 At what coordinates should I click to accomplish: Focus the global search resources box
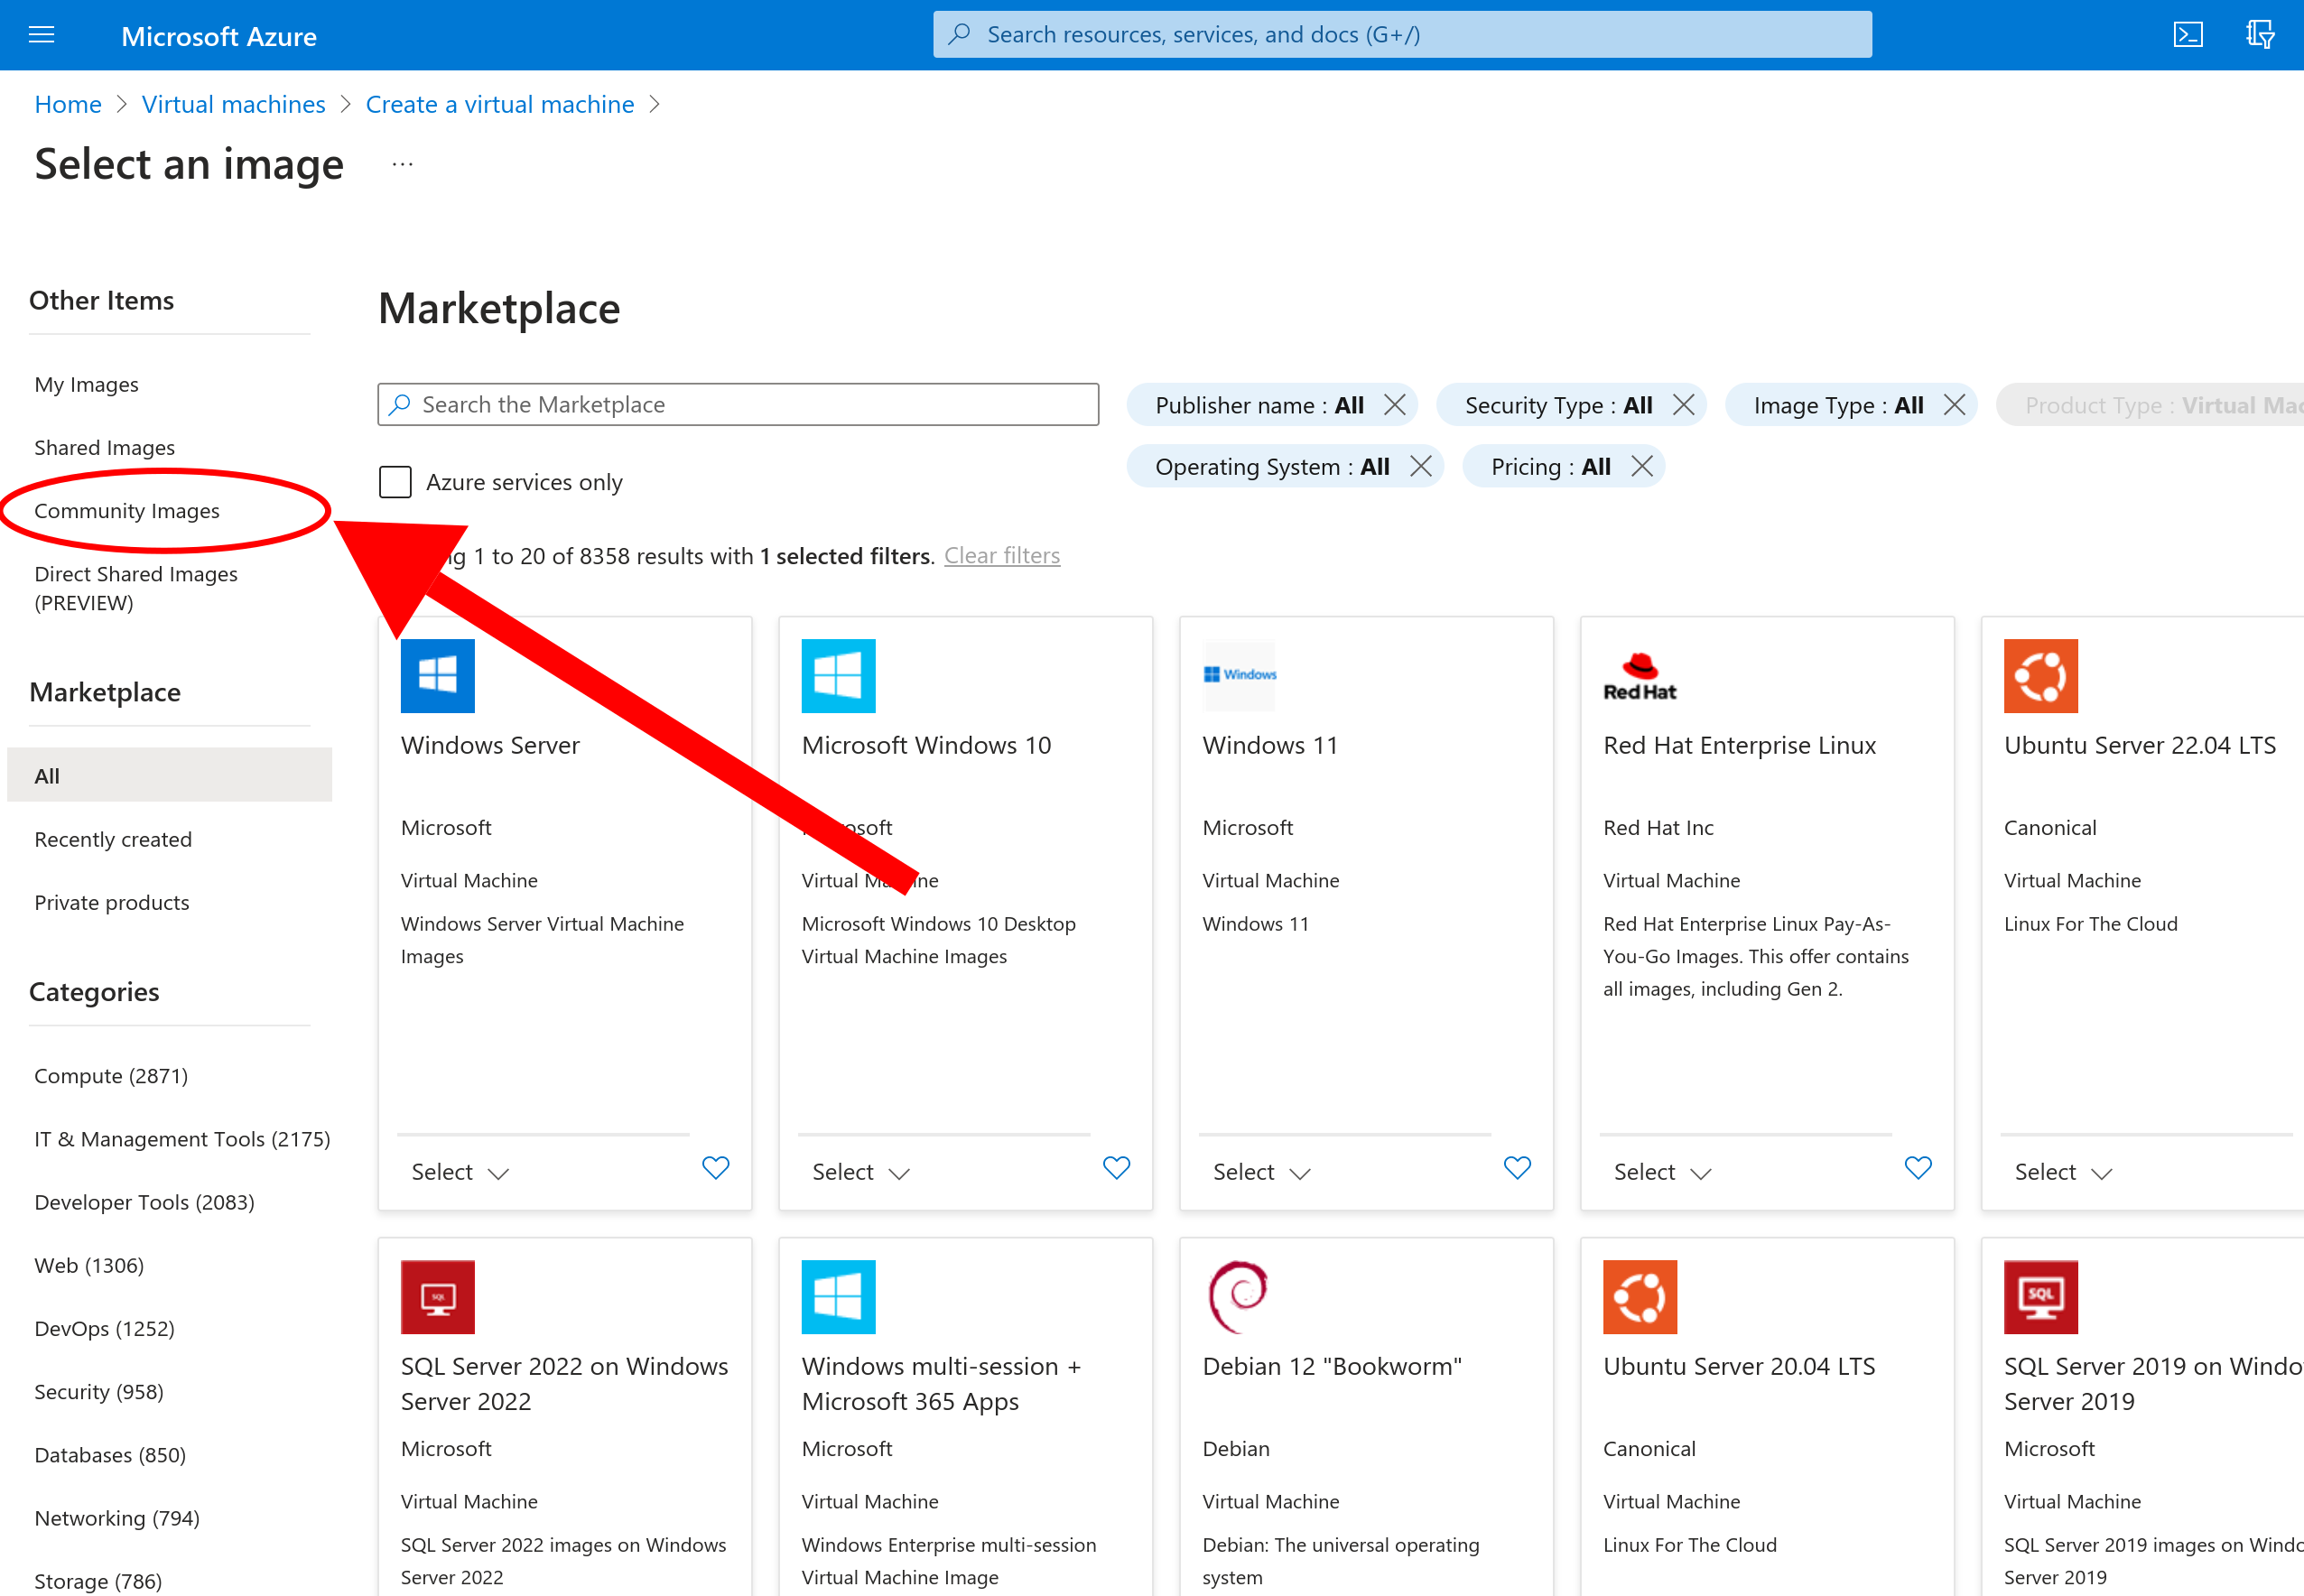point(1402,34)
